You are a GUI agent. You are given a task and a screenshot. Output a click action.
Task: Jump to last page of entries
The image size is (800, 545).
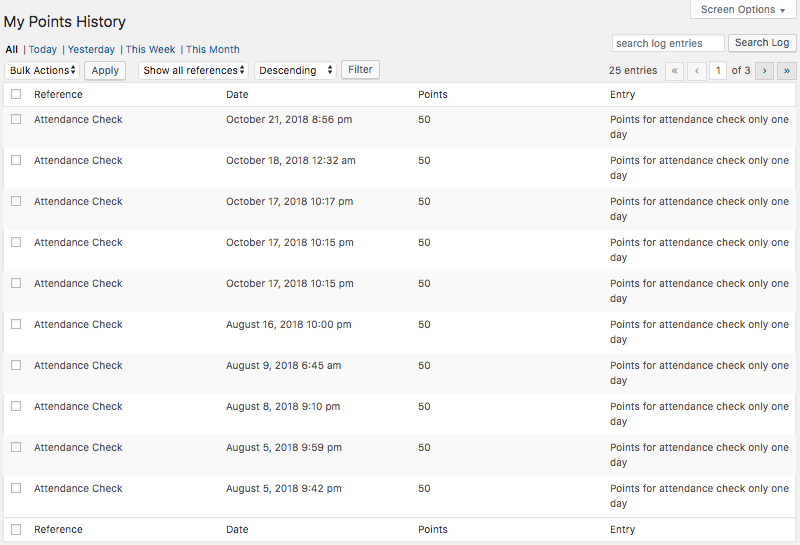click(x=787, y=71)
